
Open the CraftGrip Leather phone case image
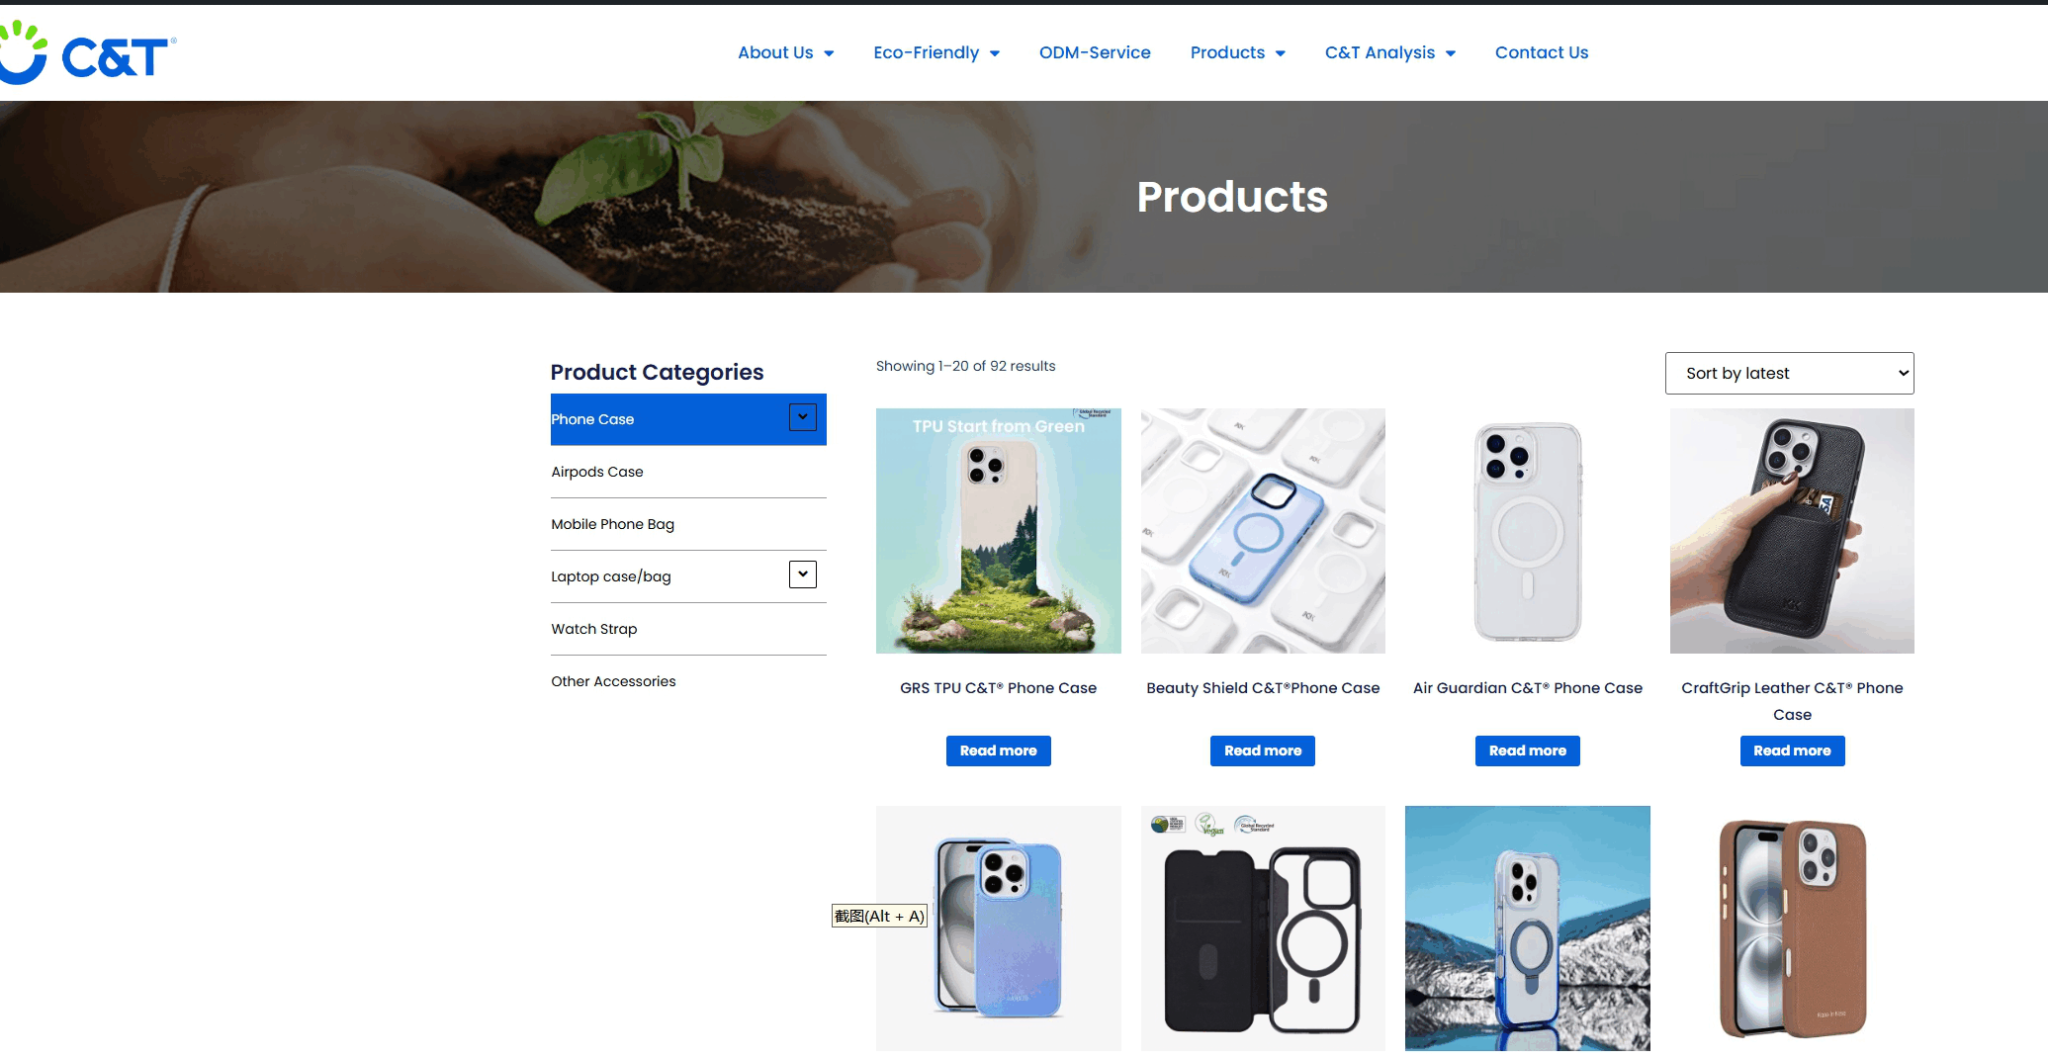pos(1792,531)
